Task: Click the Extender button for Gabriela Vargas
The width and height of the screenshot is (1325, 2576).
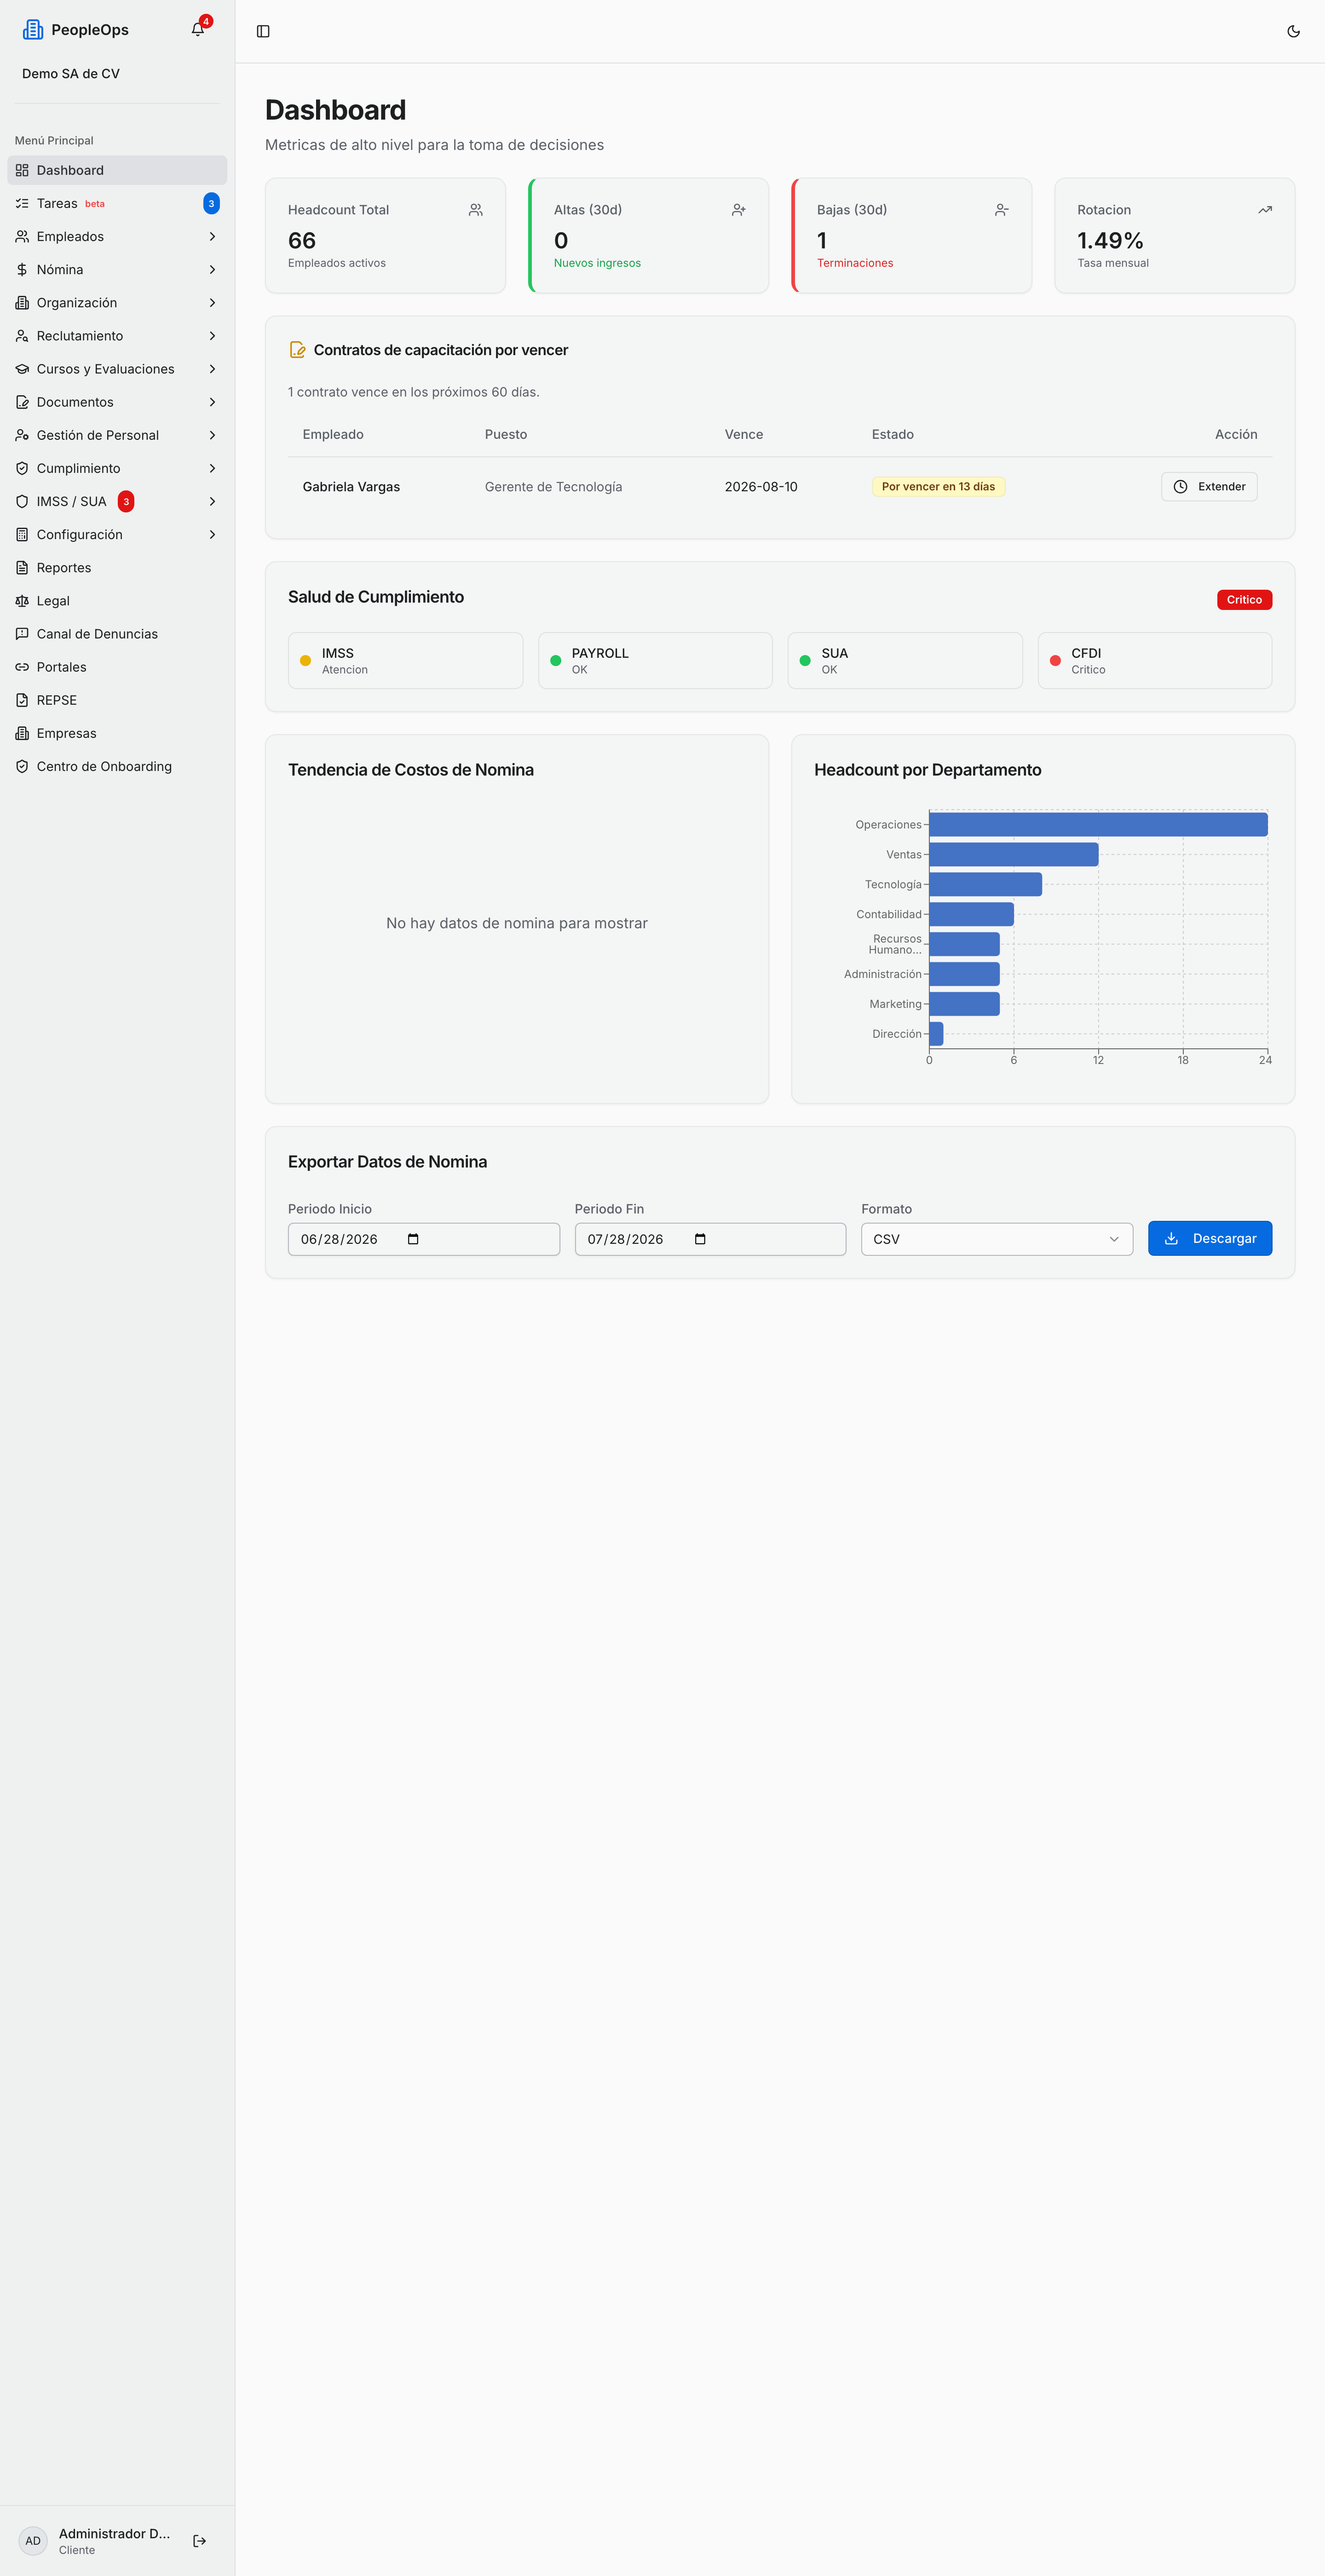Action: tap(1209, 487)
